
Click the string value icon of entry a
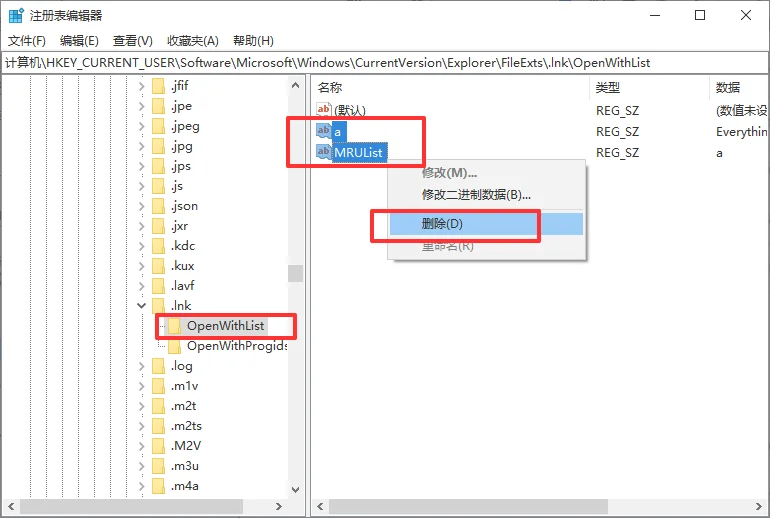tap(324, 131)
